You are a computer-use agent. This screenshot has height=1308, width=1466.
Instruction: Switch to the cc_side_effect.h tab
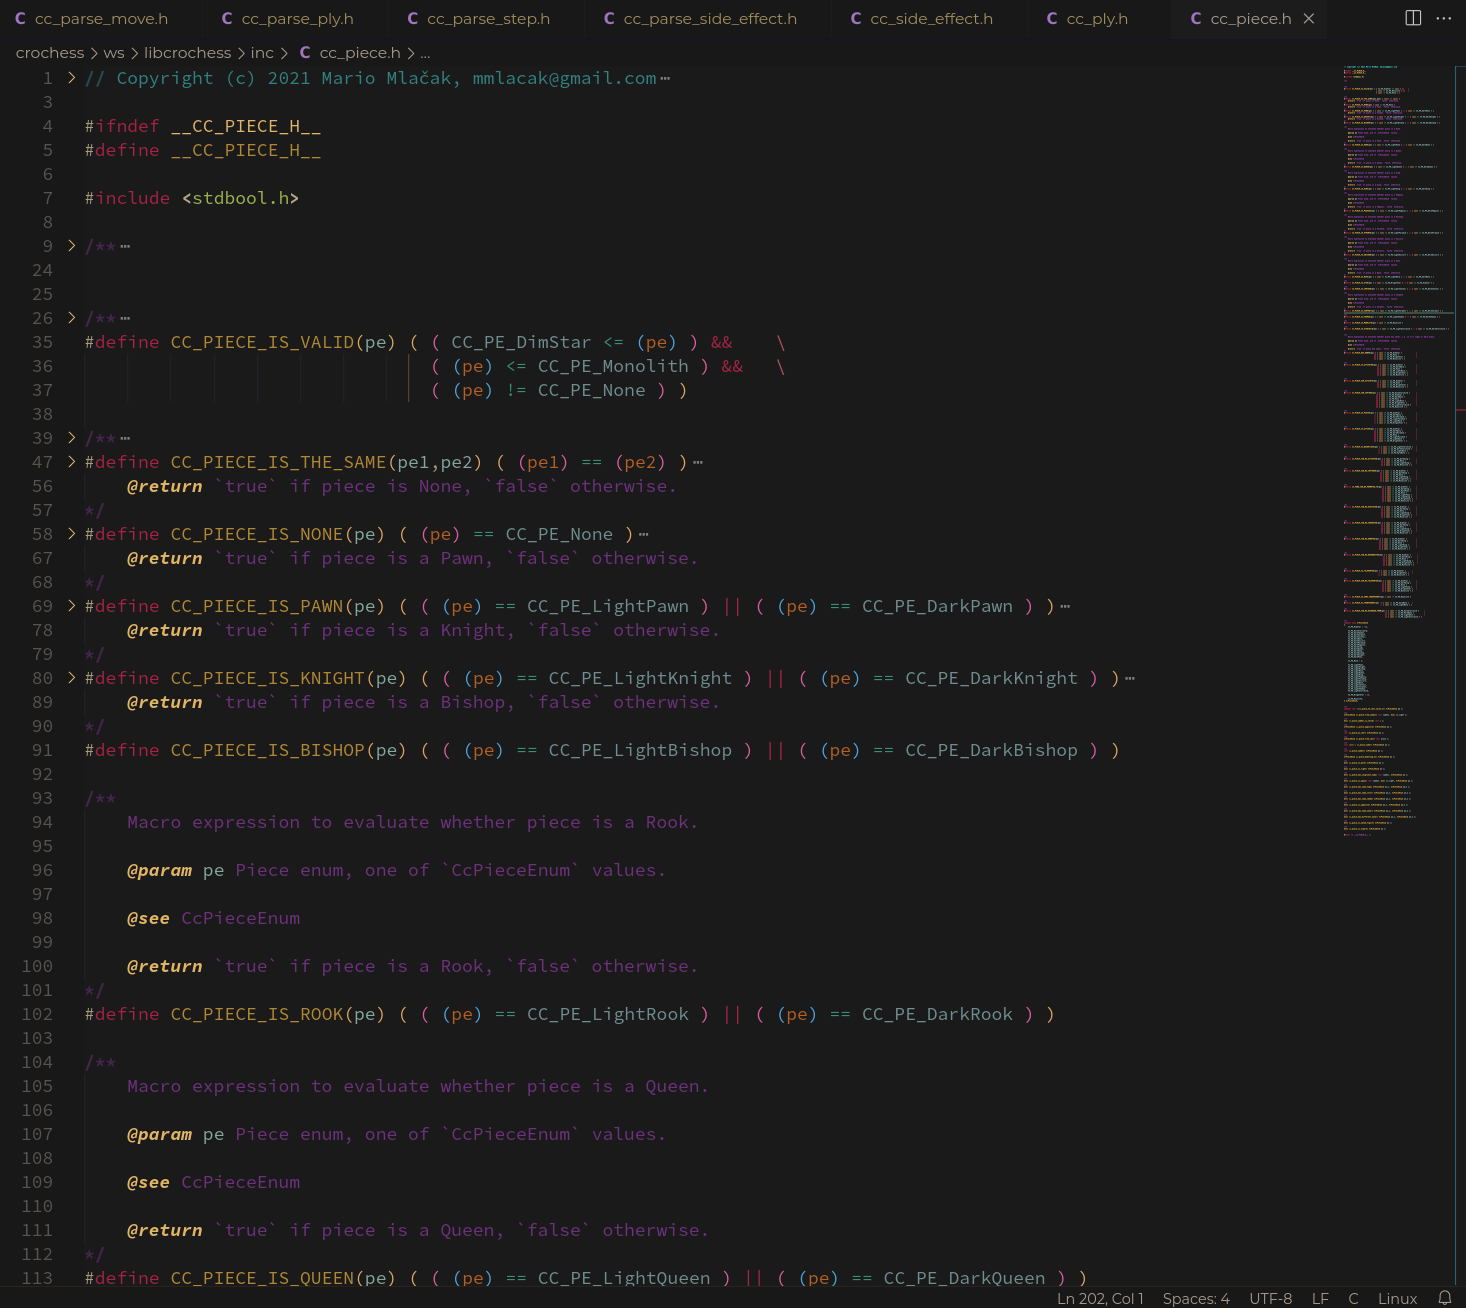click(921, 19)
